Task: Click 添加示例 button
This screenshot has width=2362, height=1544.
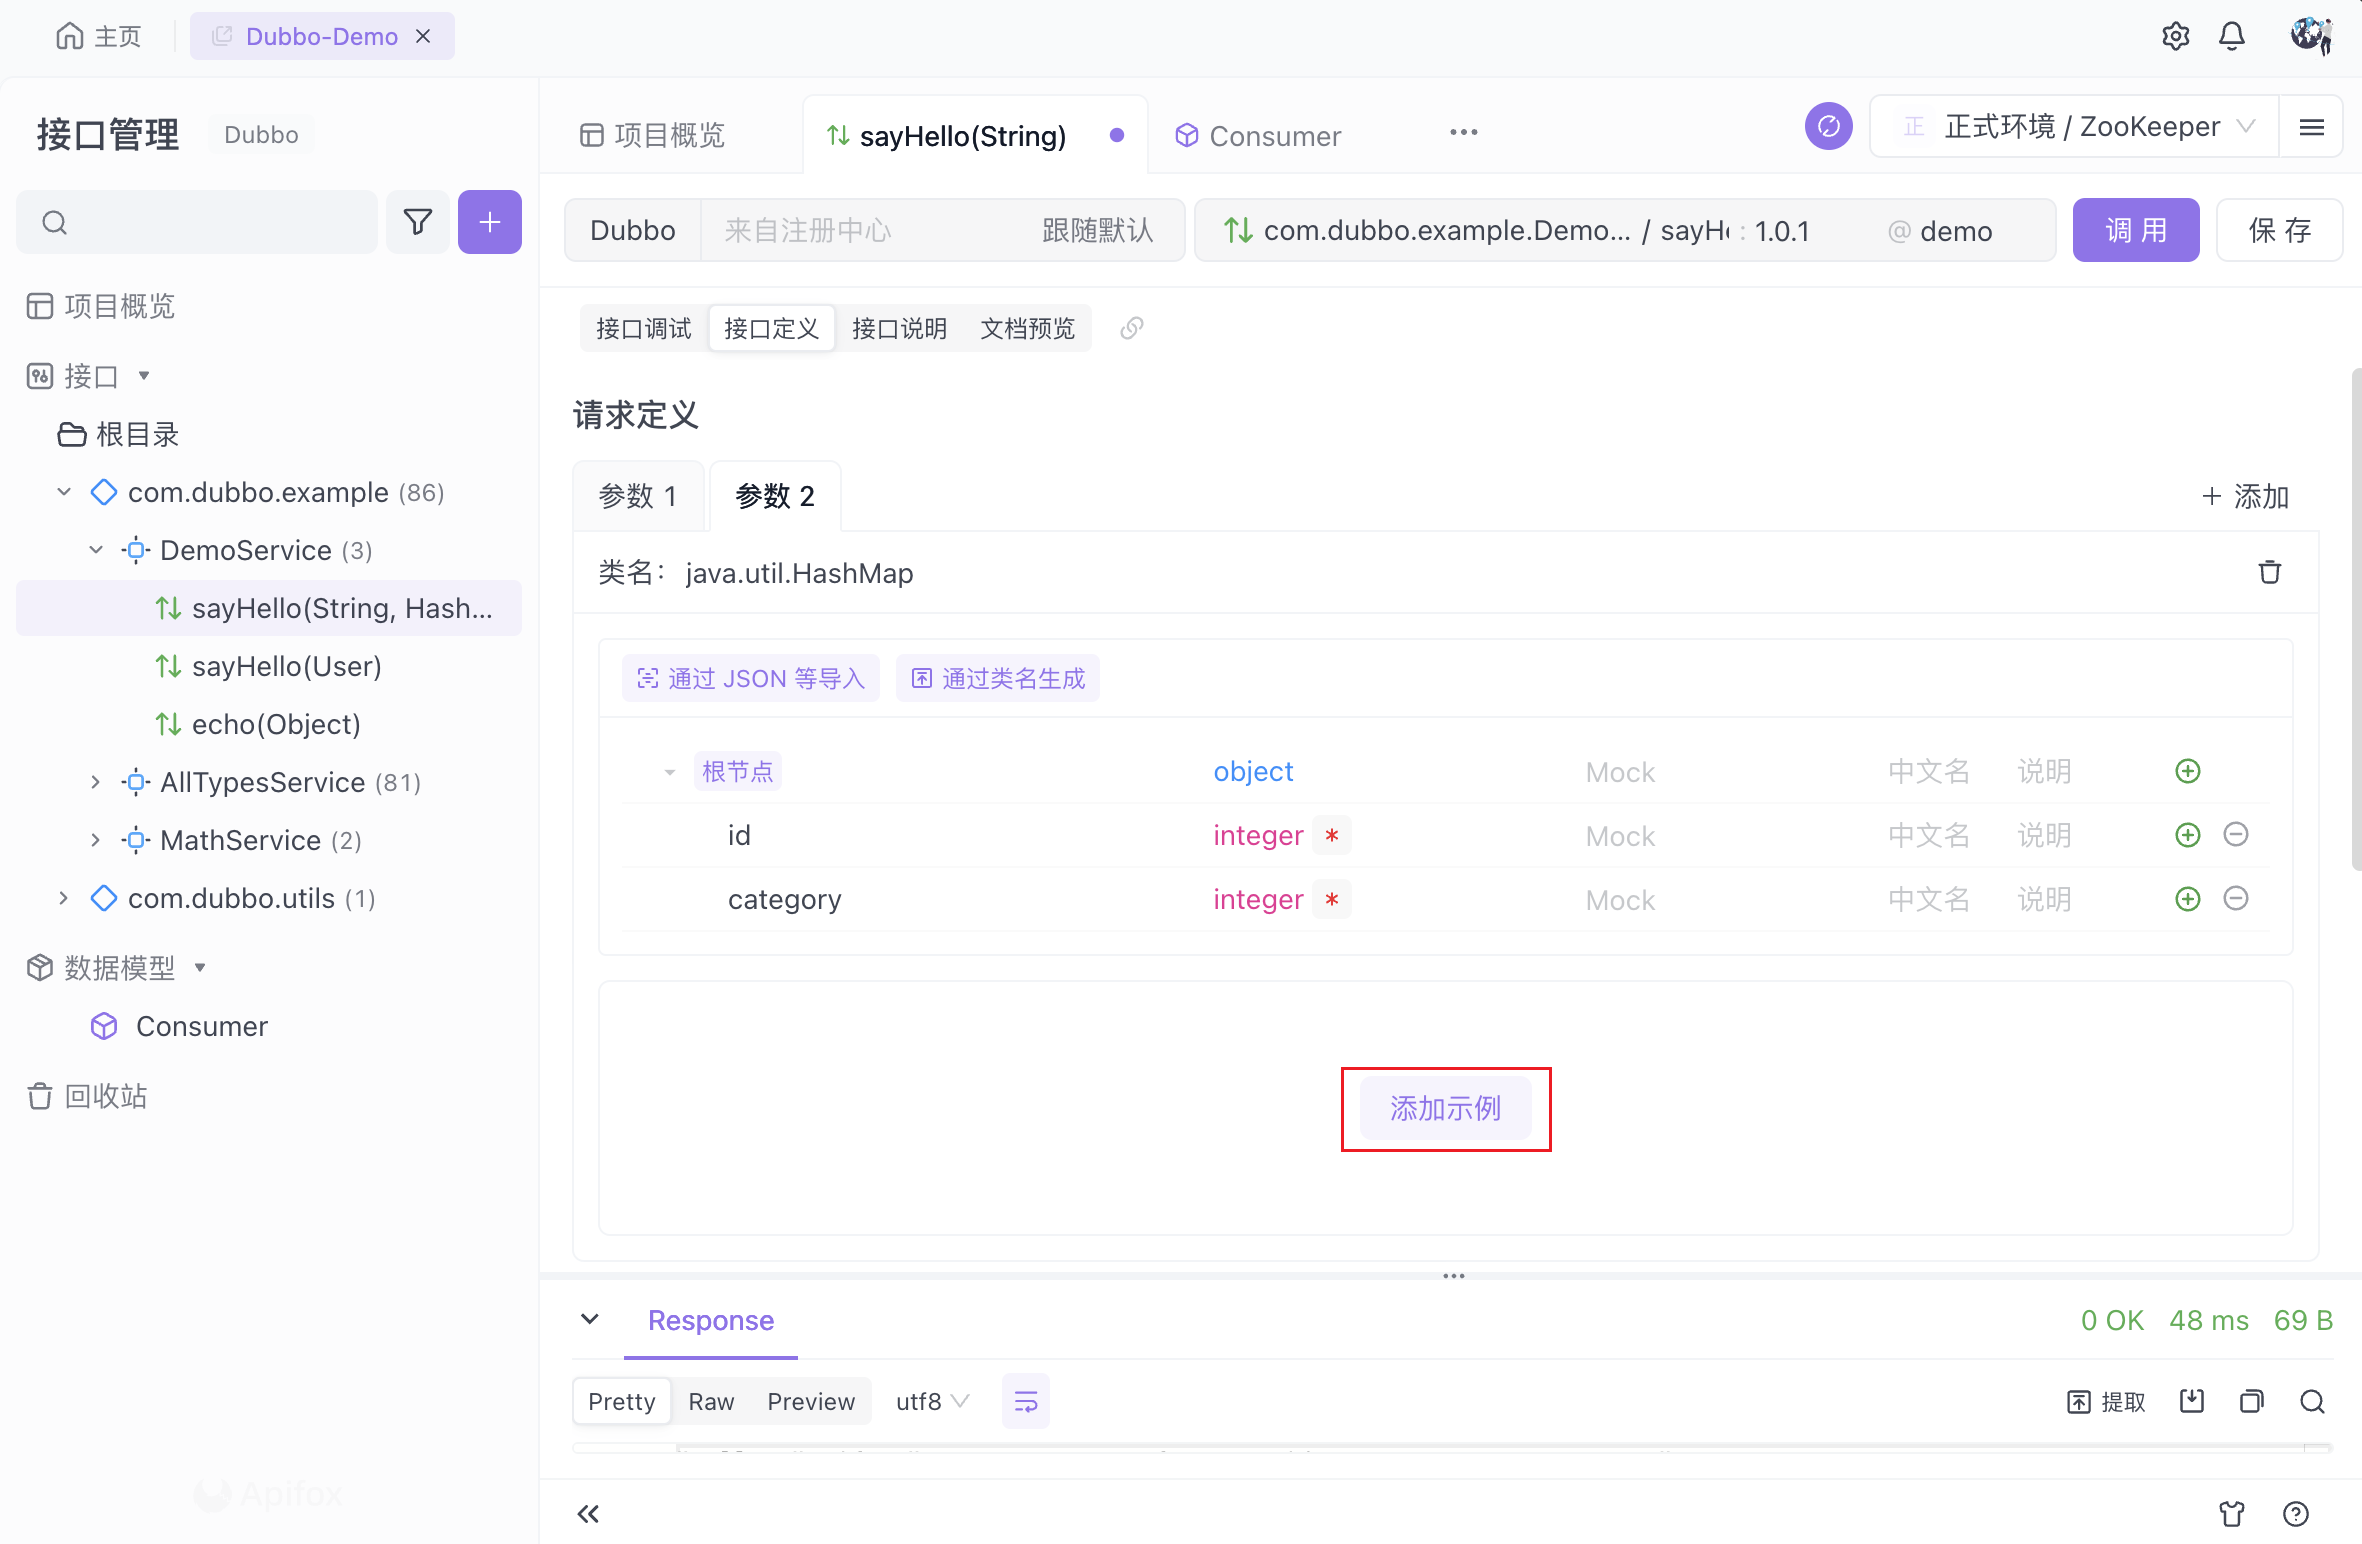Action: (1445, 1108)
